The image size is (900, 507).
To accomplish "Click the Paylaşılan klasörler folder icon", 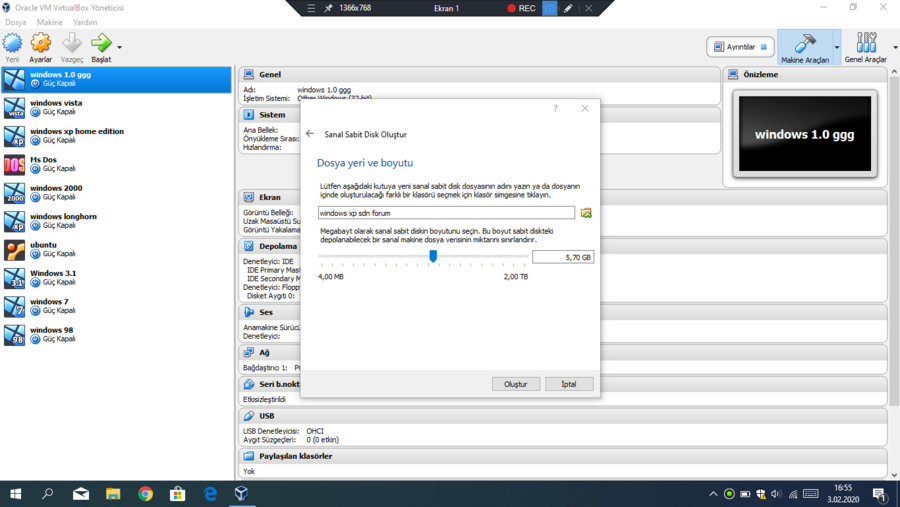I will (x=249, y=456).
